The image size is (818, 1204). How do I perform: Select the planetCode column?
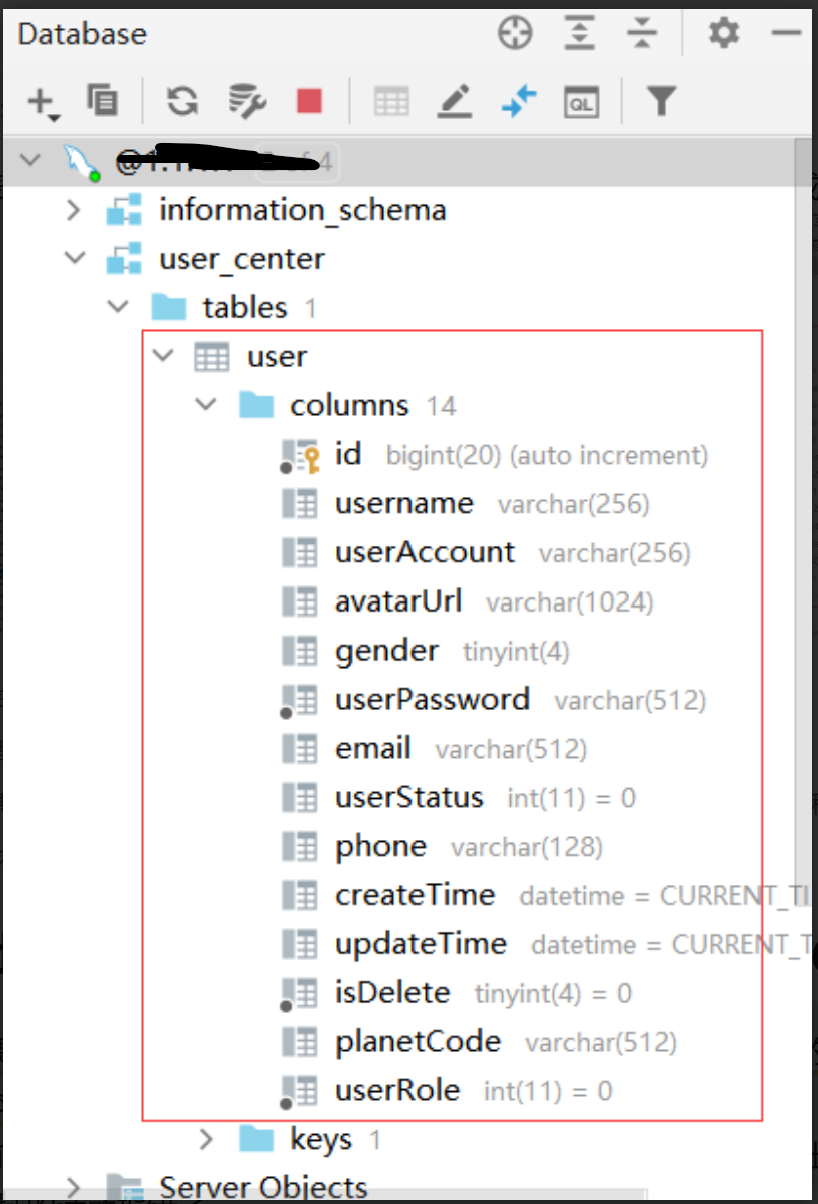417,1042
